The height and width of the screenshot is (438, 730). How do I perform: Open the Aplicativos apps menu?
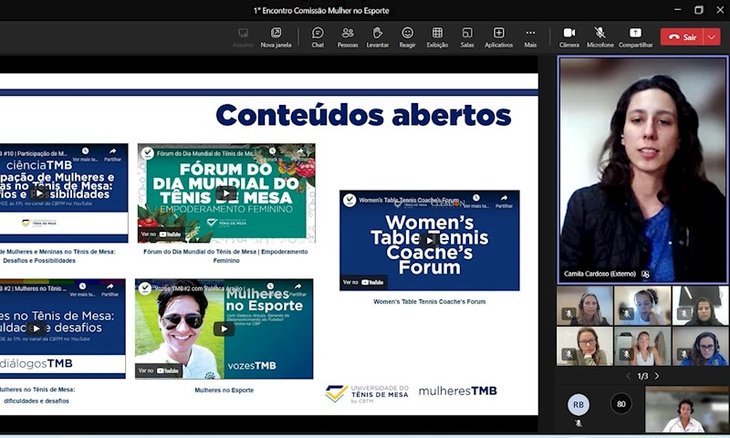pyautogui.click(x=499, y=37)
